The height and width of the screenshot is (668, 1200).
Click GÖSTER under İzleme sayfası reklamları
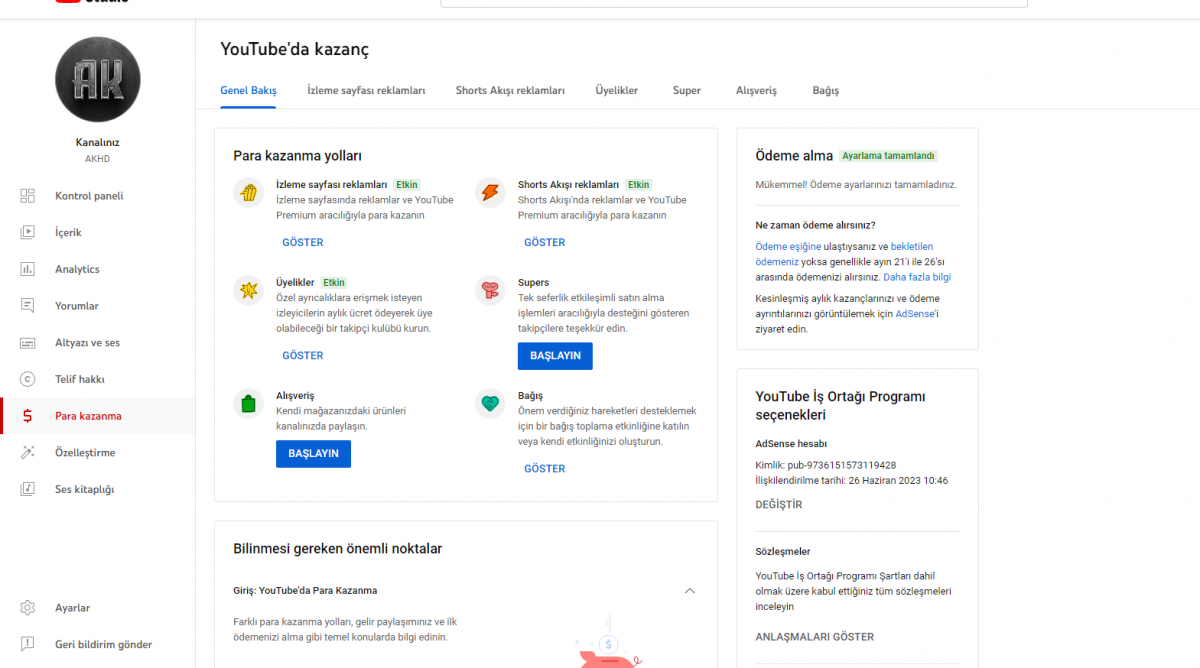[x=303, y=242]
